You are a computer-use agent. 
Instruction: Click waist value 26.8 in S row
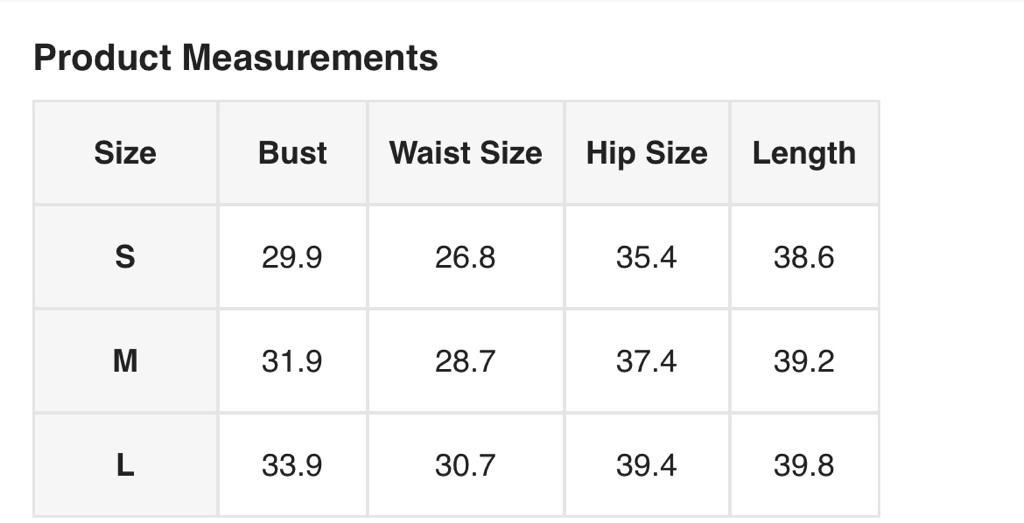(x=465, y=257)
